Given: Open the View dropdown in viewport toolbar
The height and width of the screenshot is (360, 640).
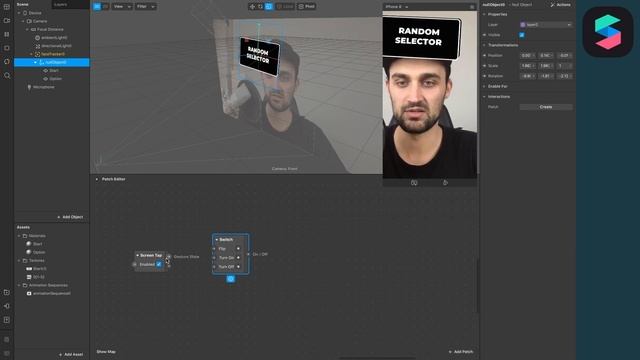Looking at the screenshot, I should 122,7.
